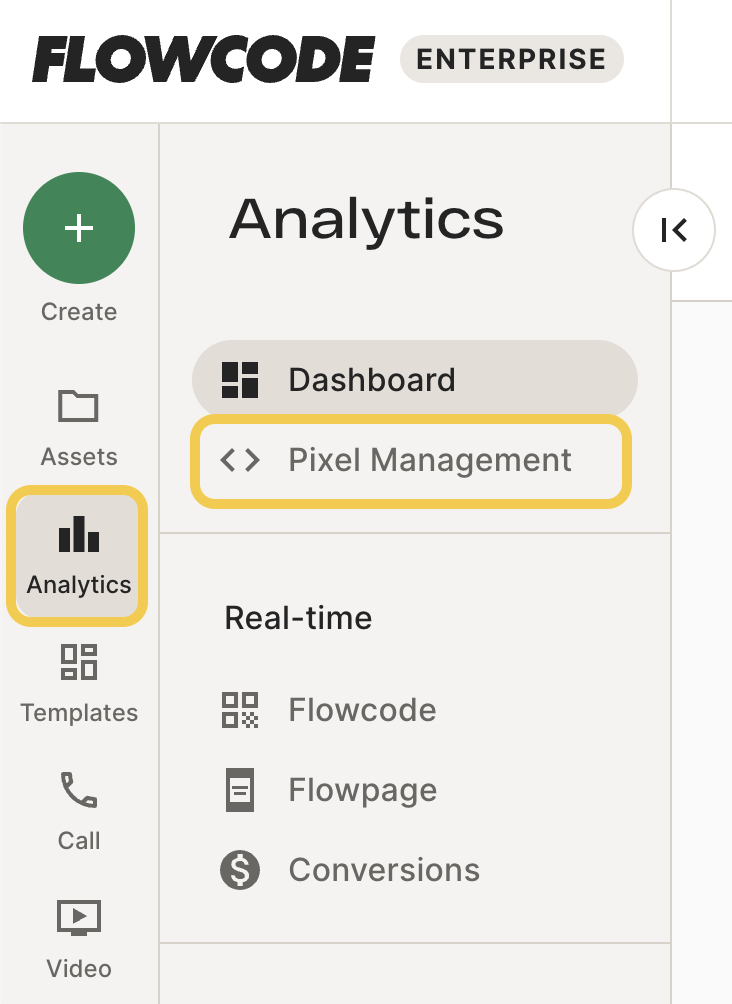Click the Analytics panel title
This screenshot has height=1004, width=732.
pos(366,221)
